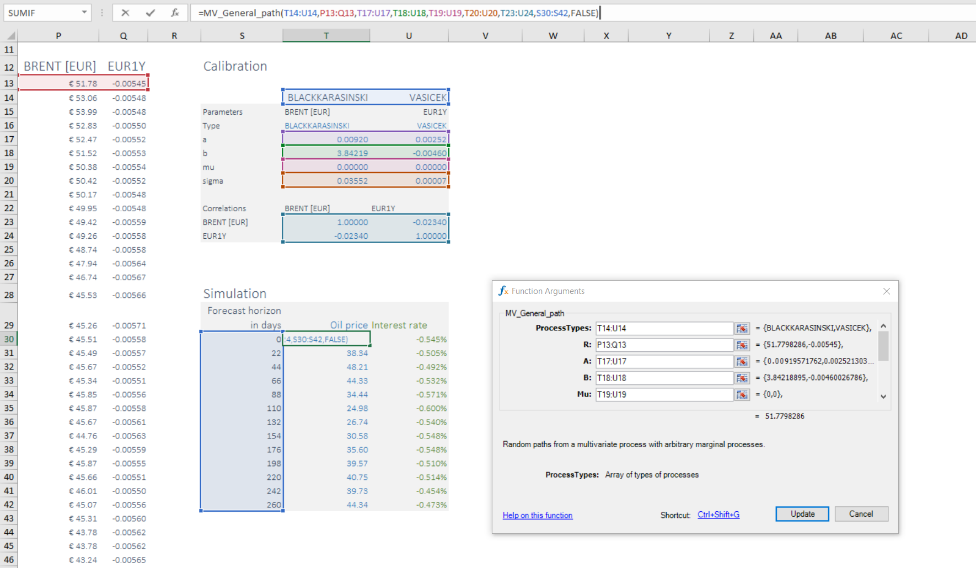Select column Q header
976x568 pixels.
tap(123, 36)
